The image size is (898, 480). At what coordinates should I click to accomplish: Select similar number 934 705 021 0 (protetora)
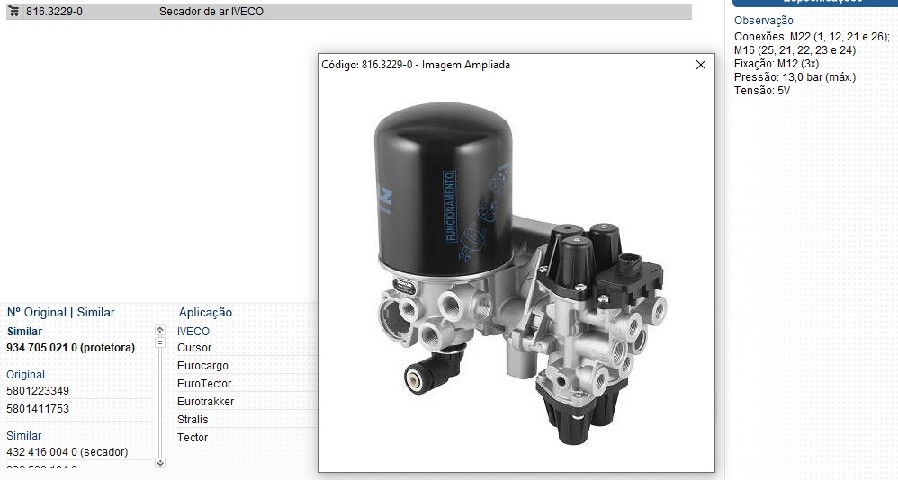70,347
